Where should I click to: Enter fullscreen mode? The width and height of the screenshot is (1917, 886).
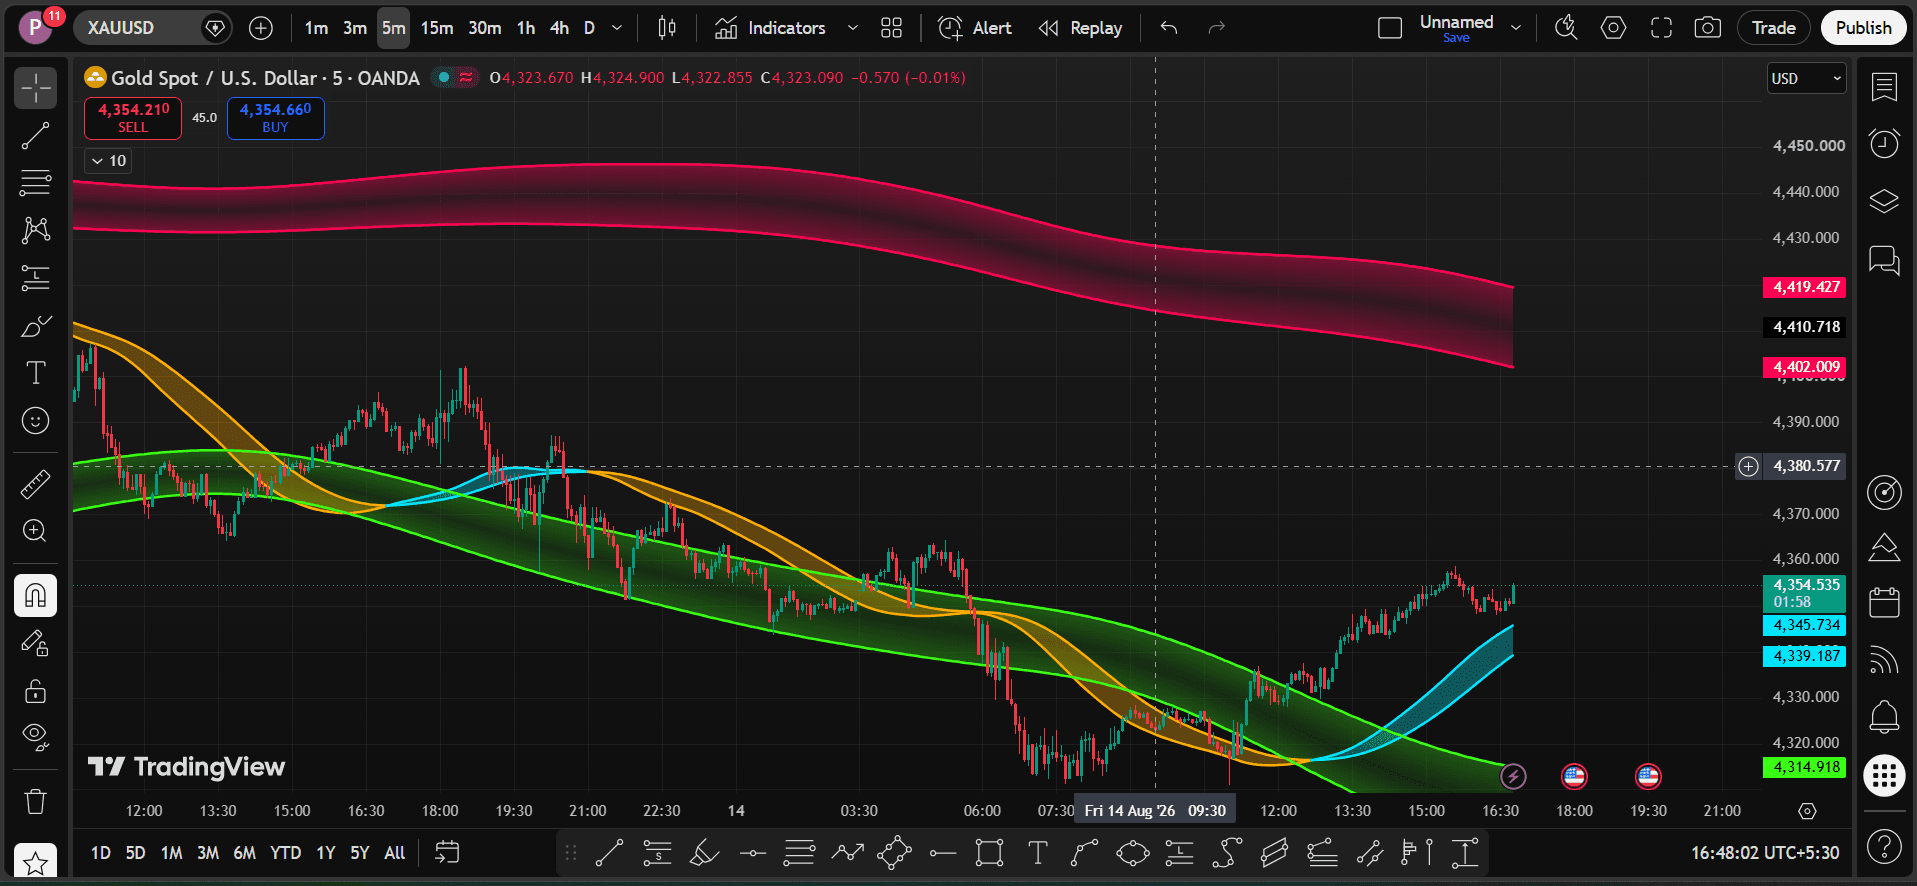click(x=1661, y=28)
